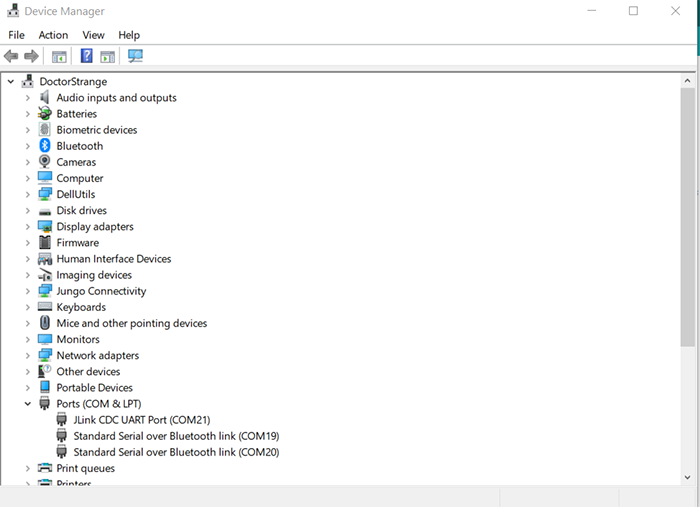Select Standard Serial over Bluetooth link (COM19)
This screenshot has width=700, height=507.
(176, 436)
